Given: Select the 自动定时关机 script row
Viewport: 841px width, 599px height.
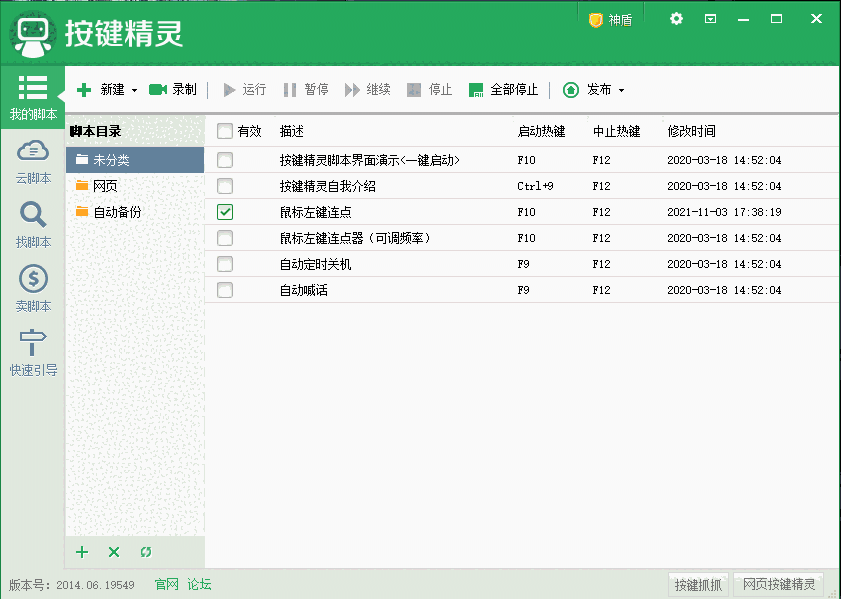Looking at the screenshot, I should tap(317, 264).
